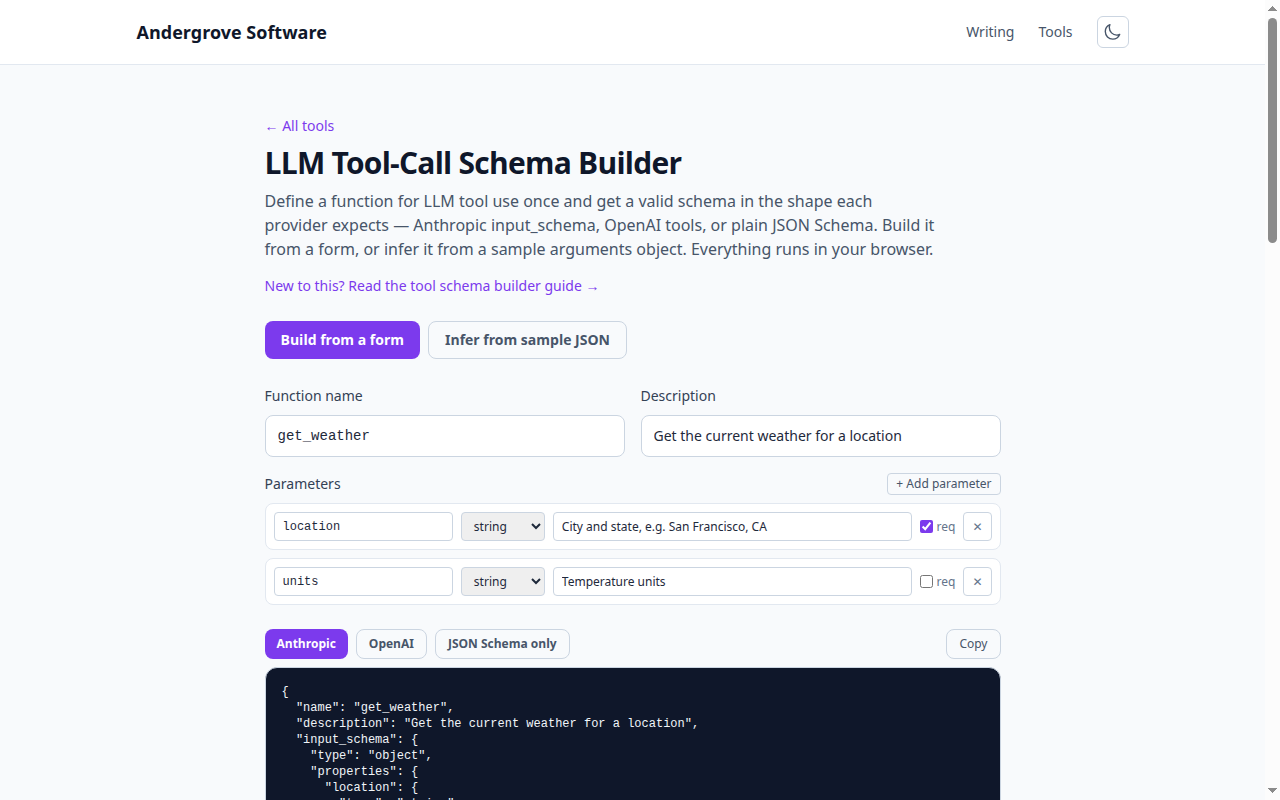Open the Writing nav link

[990, 32]
